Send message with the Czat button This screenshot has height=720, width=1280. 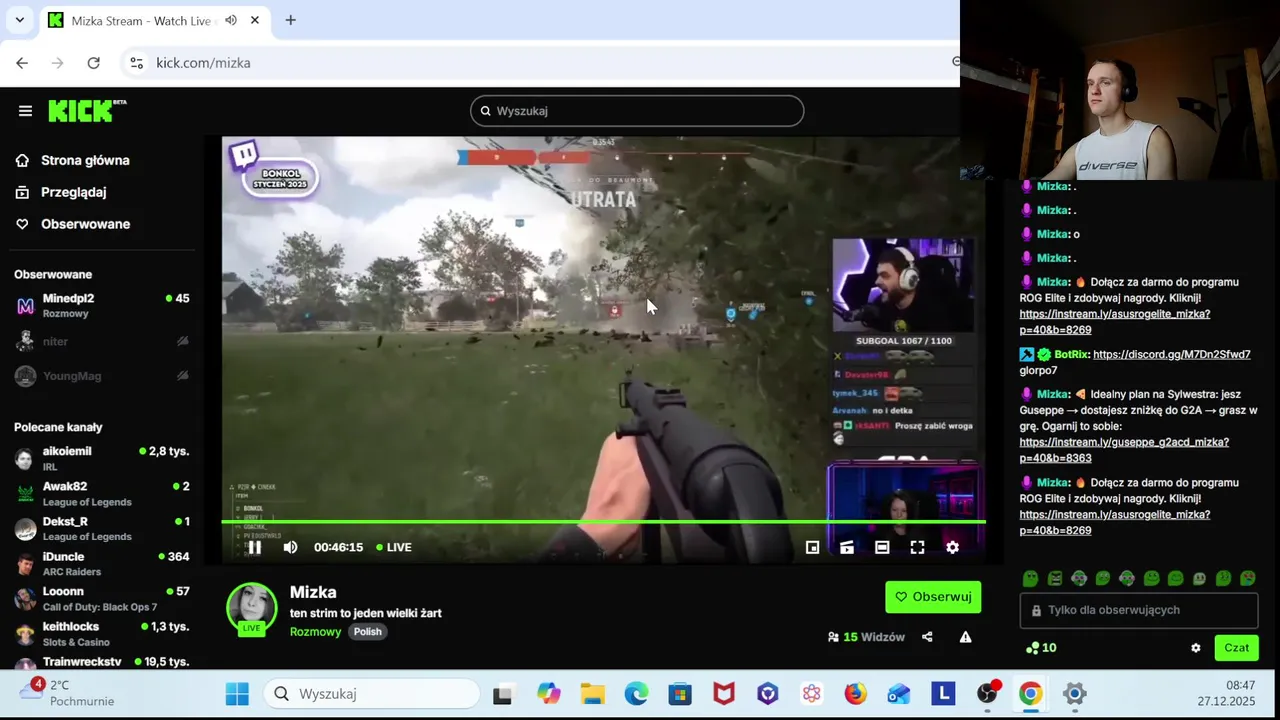point(1236,648)
